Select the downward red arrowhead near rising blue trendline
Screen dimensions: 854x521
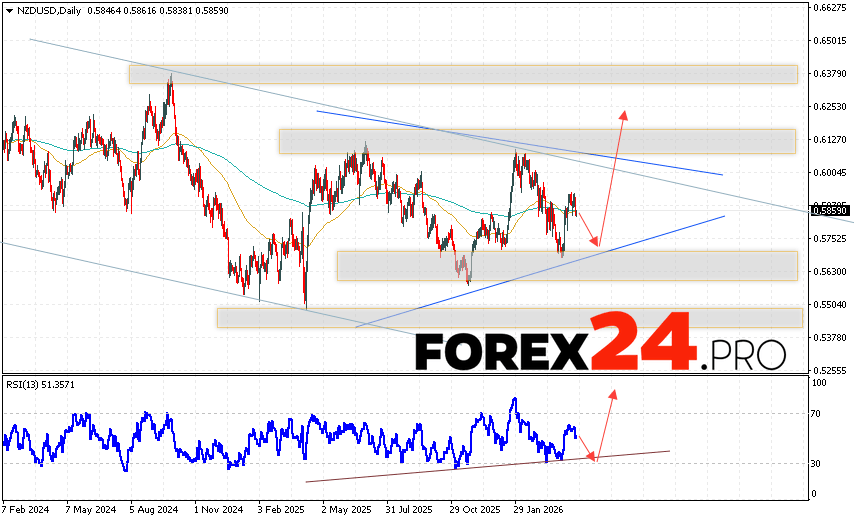click(x=594, y=241)
